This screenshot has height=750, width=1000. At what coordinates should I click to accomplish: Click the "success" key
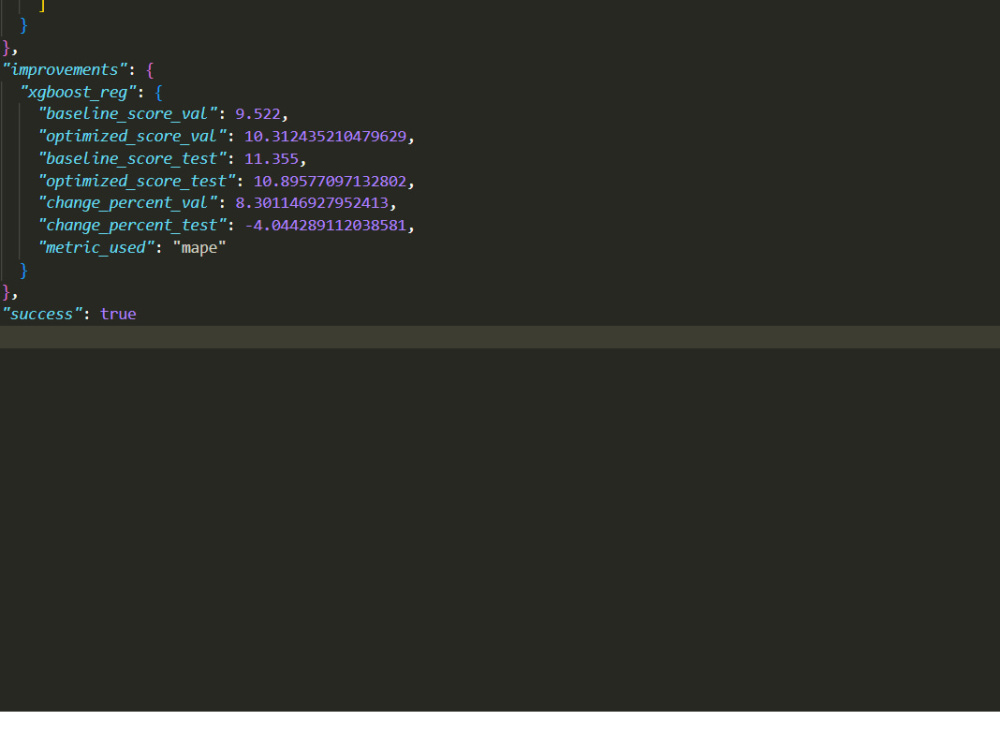[x=42, y=314]
